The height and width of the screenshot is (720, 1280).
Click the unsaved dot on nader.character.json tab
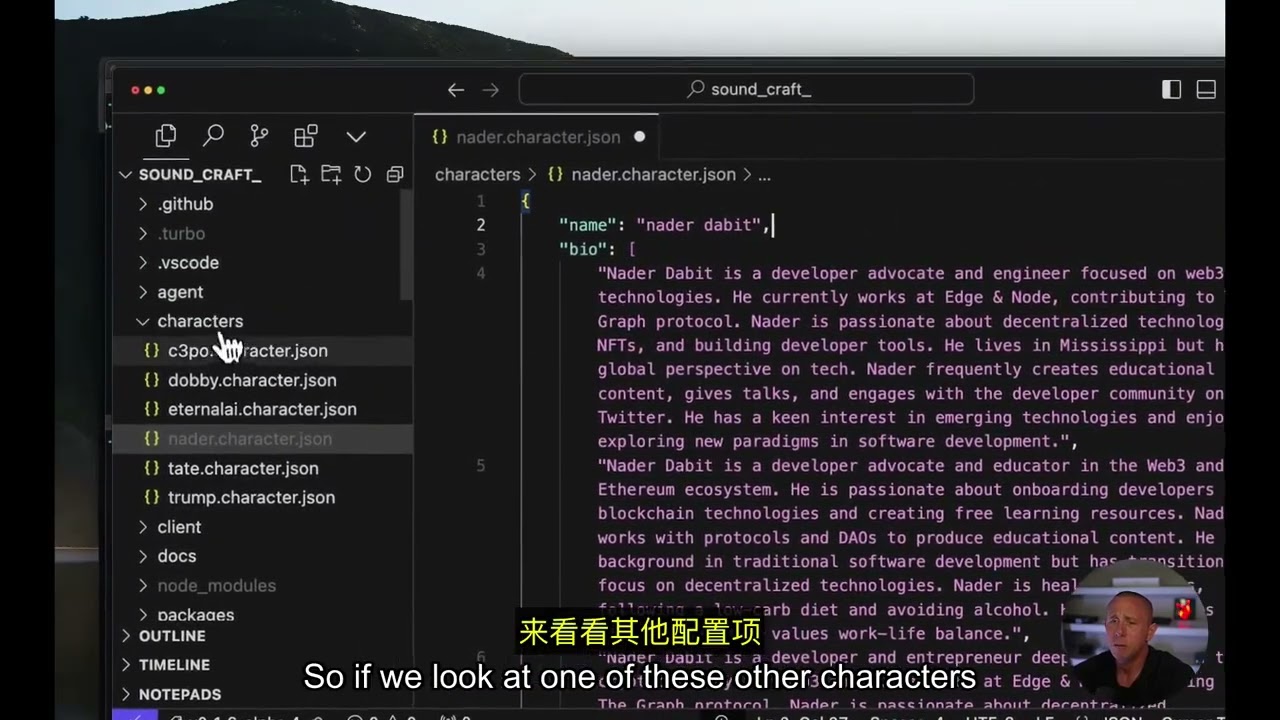tap(640, 137)
